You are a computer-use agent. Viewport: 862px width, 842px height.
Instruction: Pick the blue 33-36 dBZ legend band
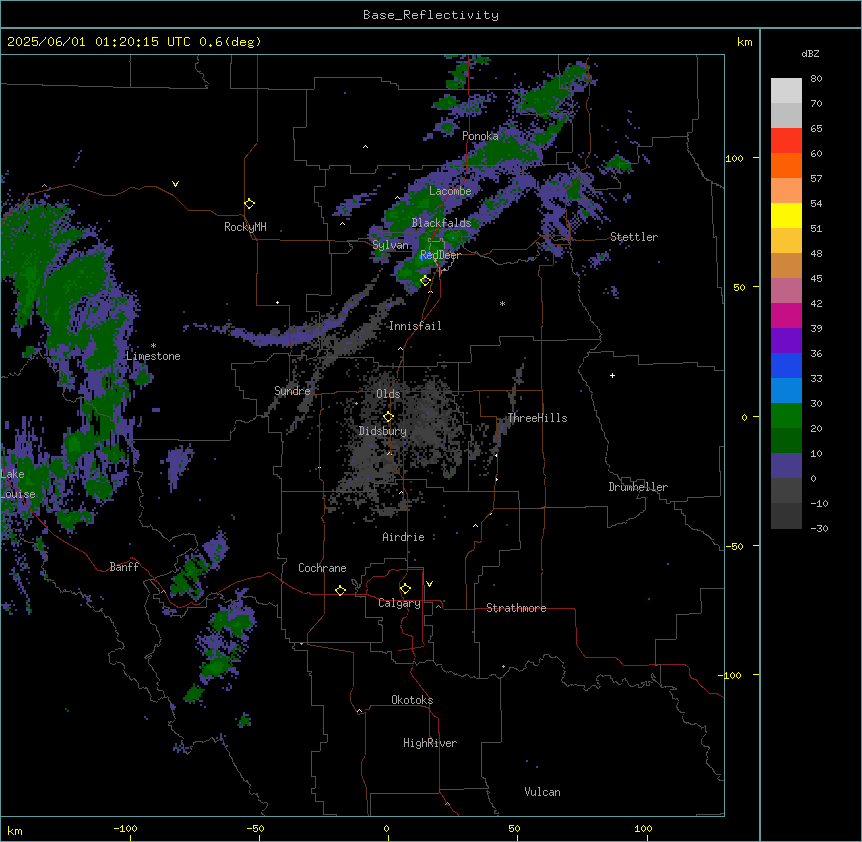point(786,365)
